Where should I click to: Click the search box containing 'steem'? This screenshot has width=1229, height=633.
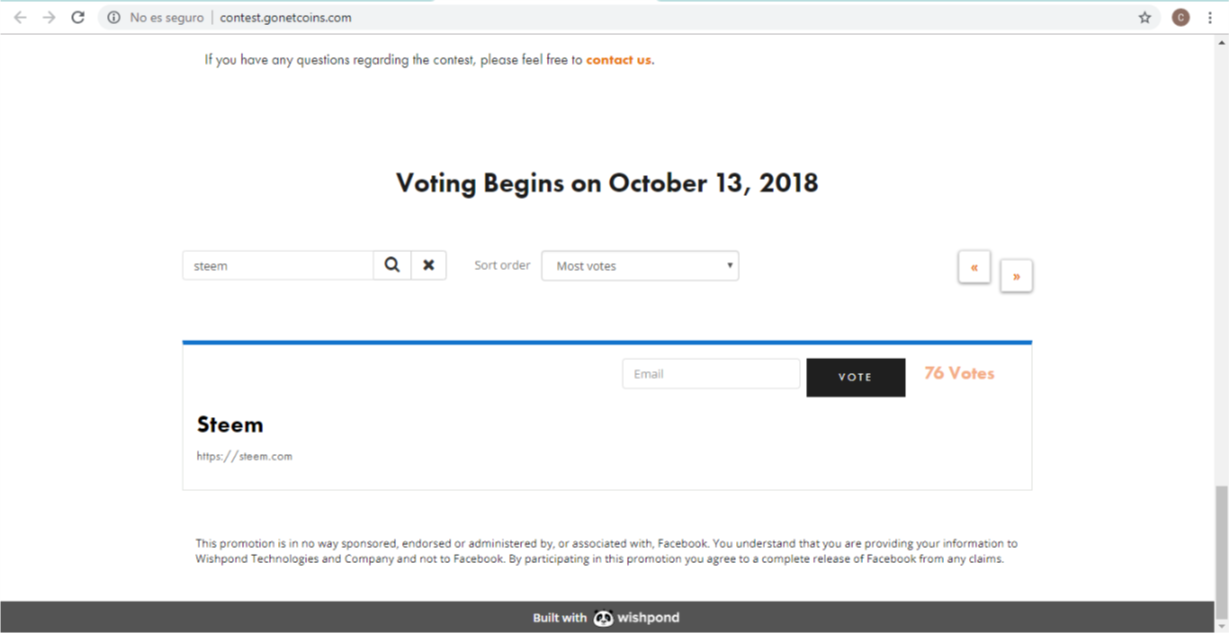tap(278, 266)
